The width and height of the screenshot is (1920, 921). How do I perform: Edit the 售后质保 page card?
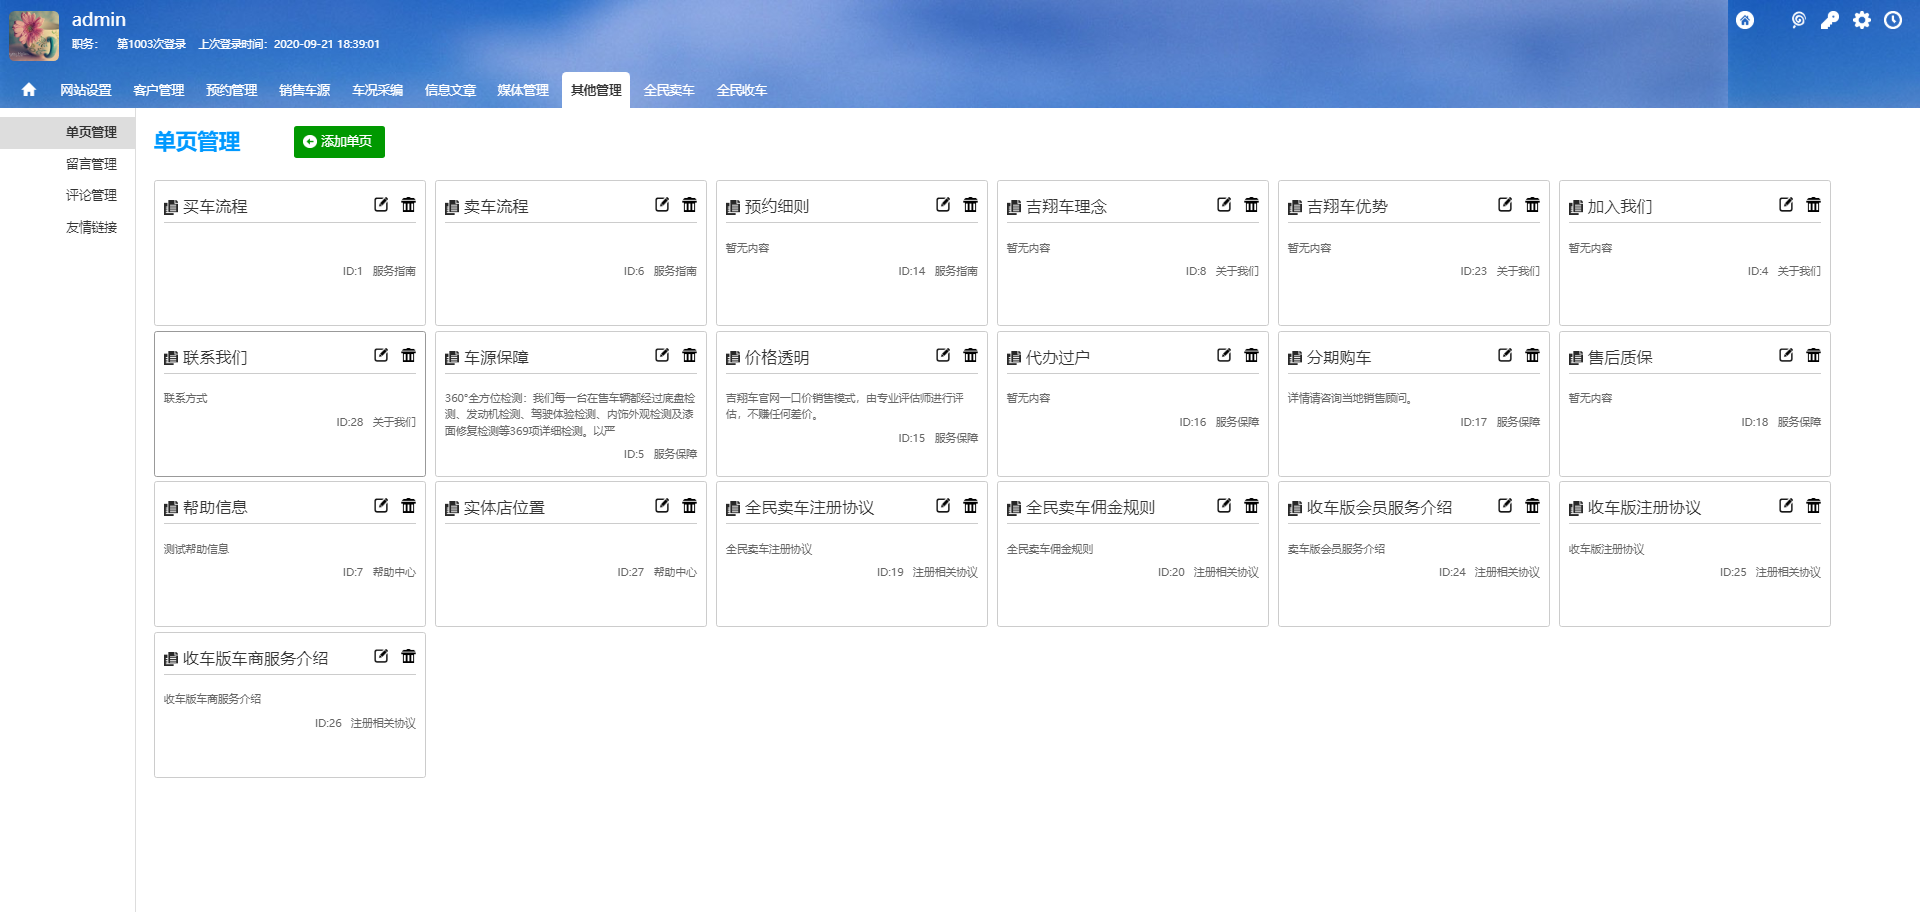pyautogui.click(x=1786, y=355)
